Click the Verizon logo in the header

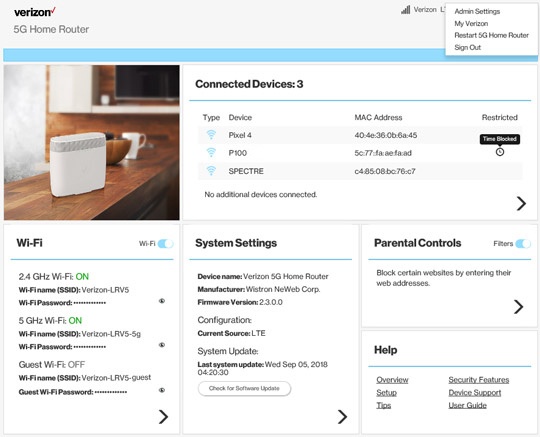coord(35,12)
